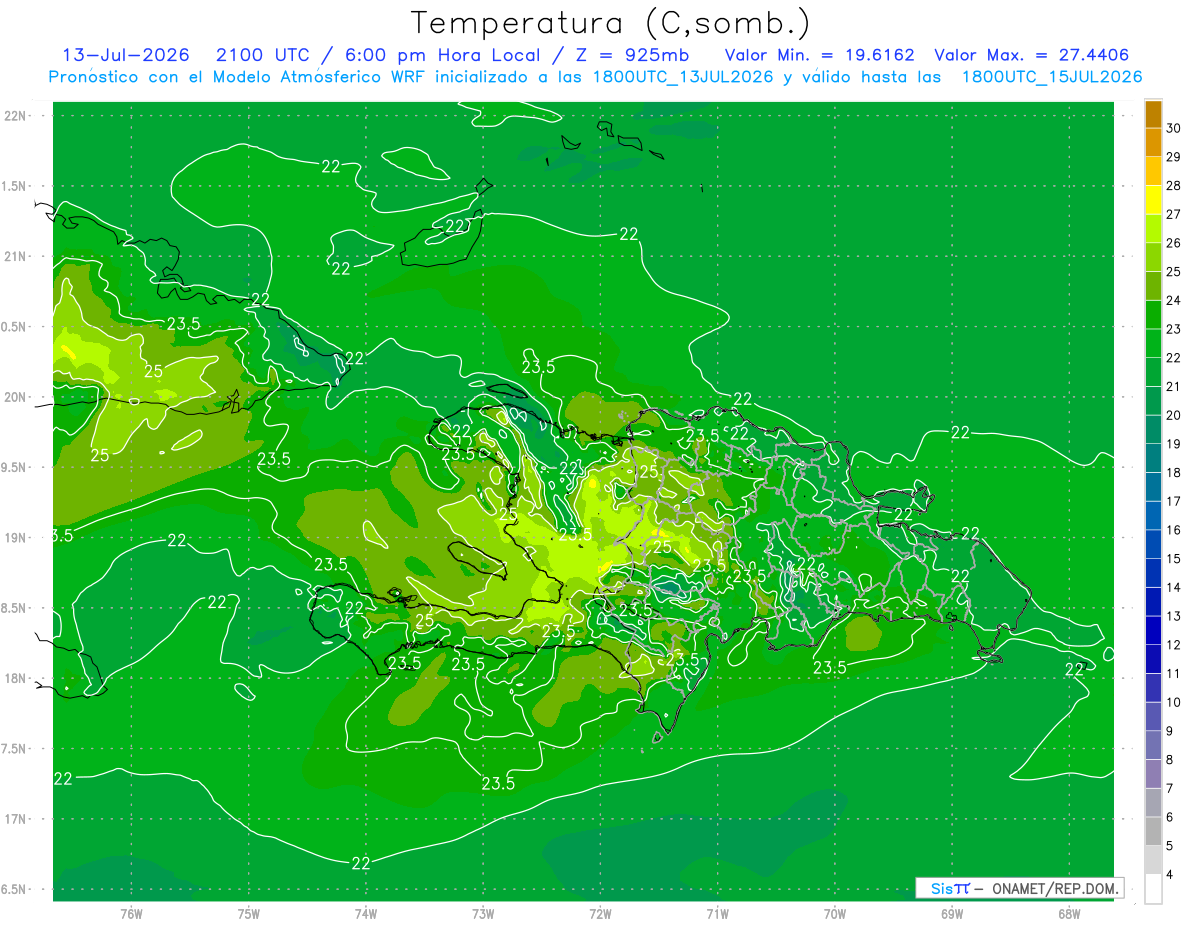1200x927 pixels.
Task: Click the "75W" longitude axis label
Action: pyautogui.click(x=248, y=914)
